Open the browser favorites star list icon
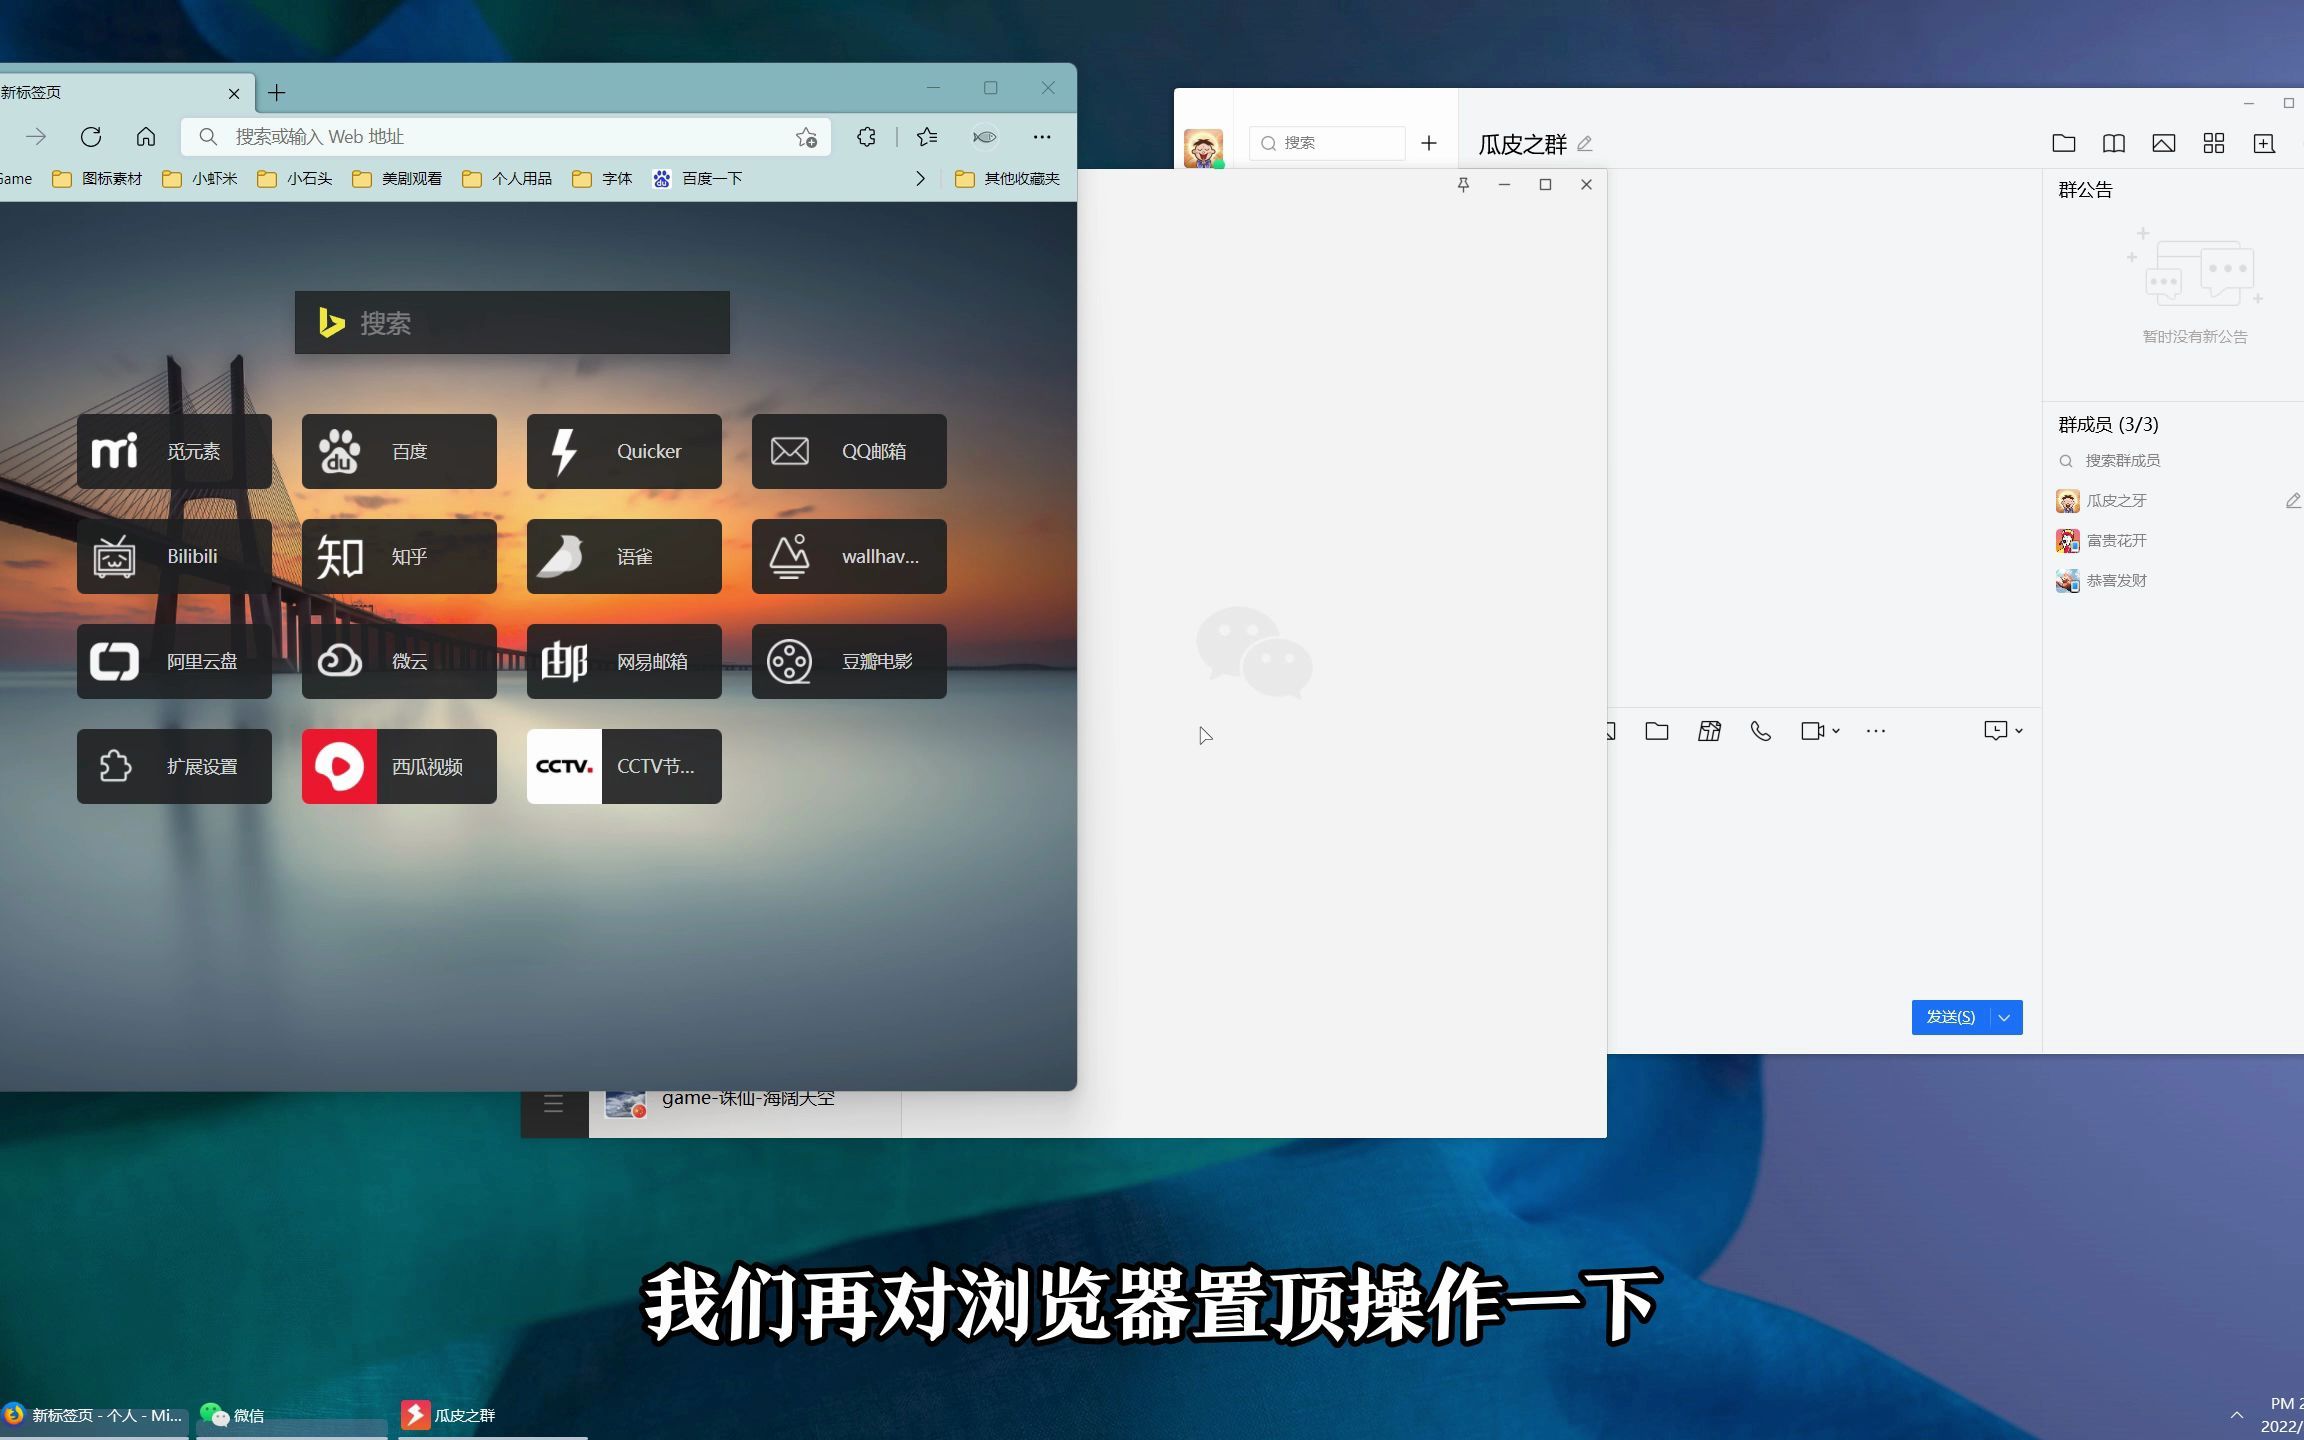Screen dimensions: 2304x1440 click(927, 137)
